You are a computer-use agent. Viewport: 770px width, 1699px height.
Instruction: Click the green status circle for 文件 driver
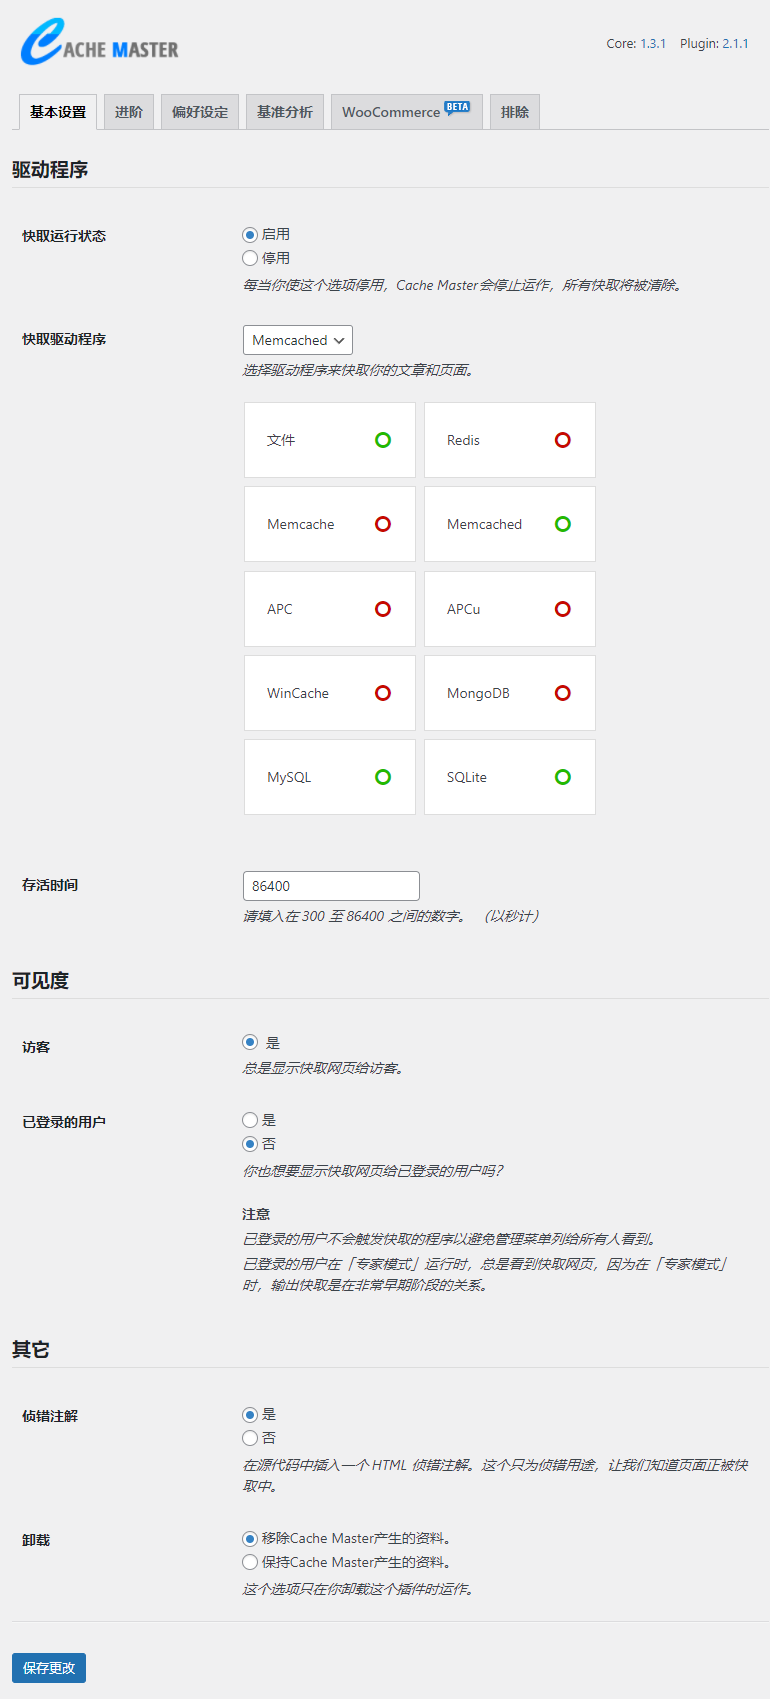coord(383,440)
